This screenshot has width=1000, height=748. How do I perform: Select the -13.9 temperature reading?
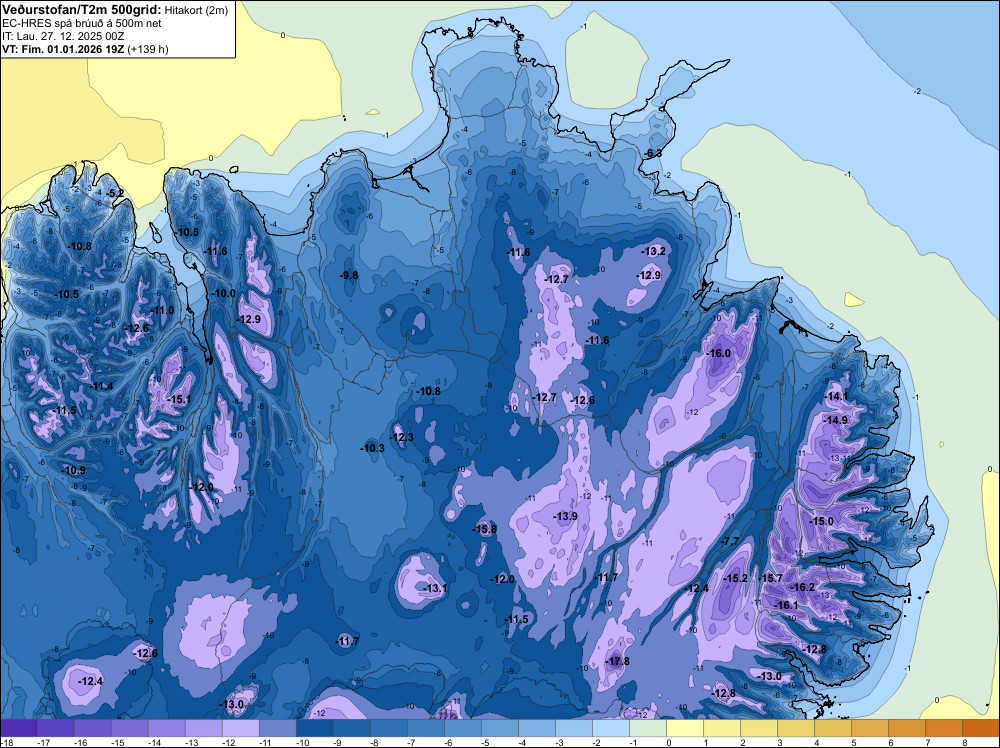click(x=566, y=516)
